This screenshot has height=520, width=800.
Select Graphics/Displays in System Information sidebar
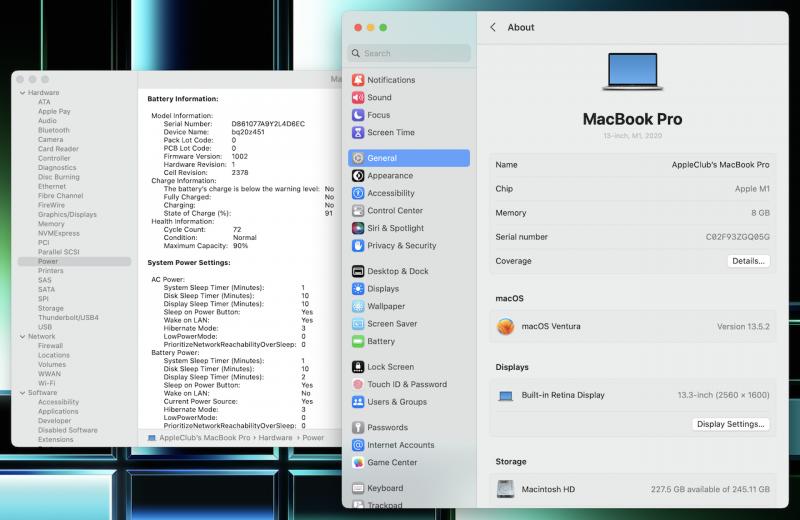67,214
